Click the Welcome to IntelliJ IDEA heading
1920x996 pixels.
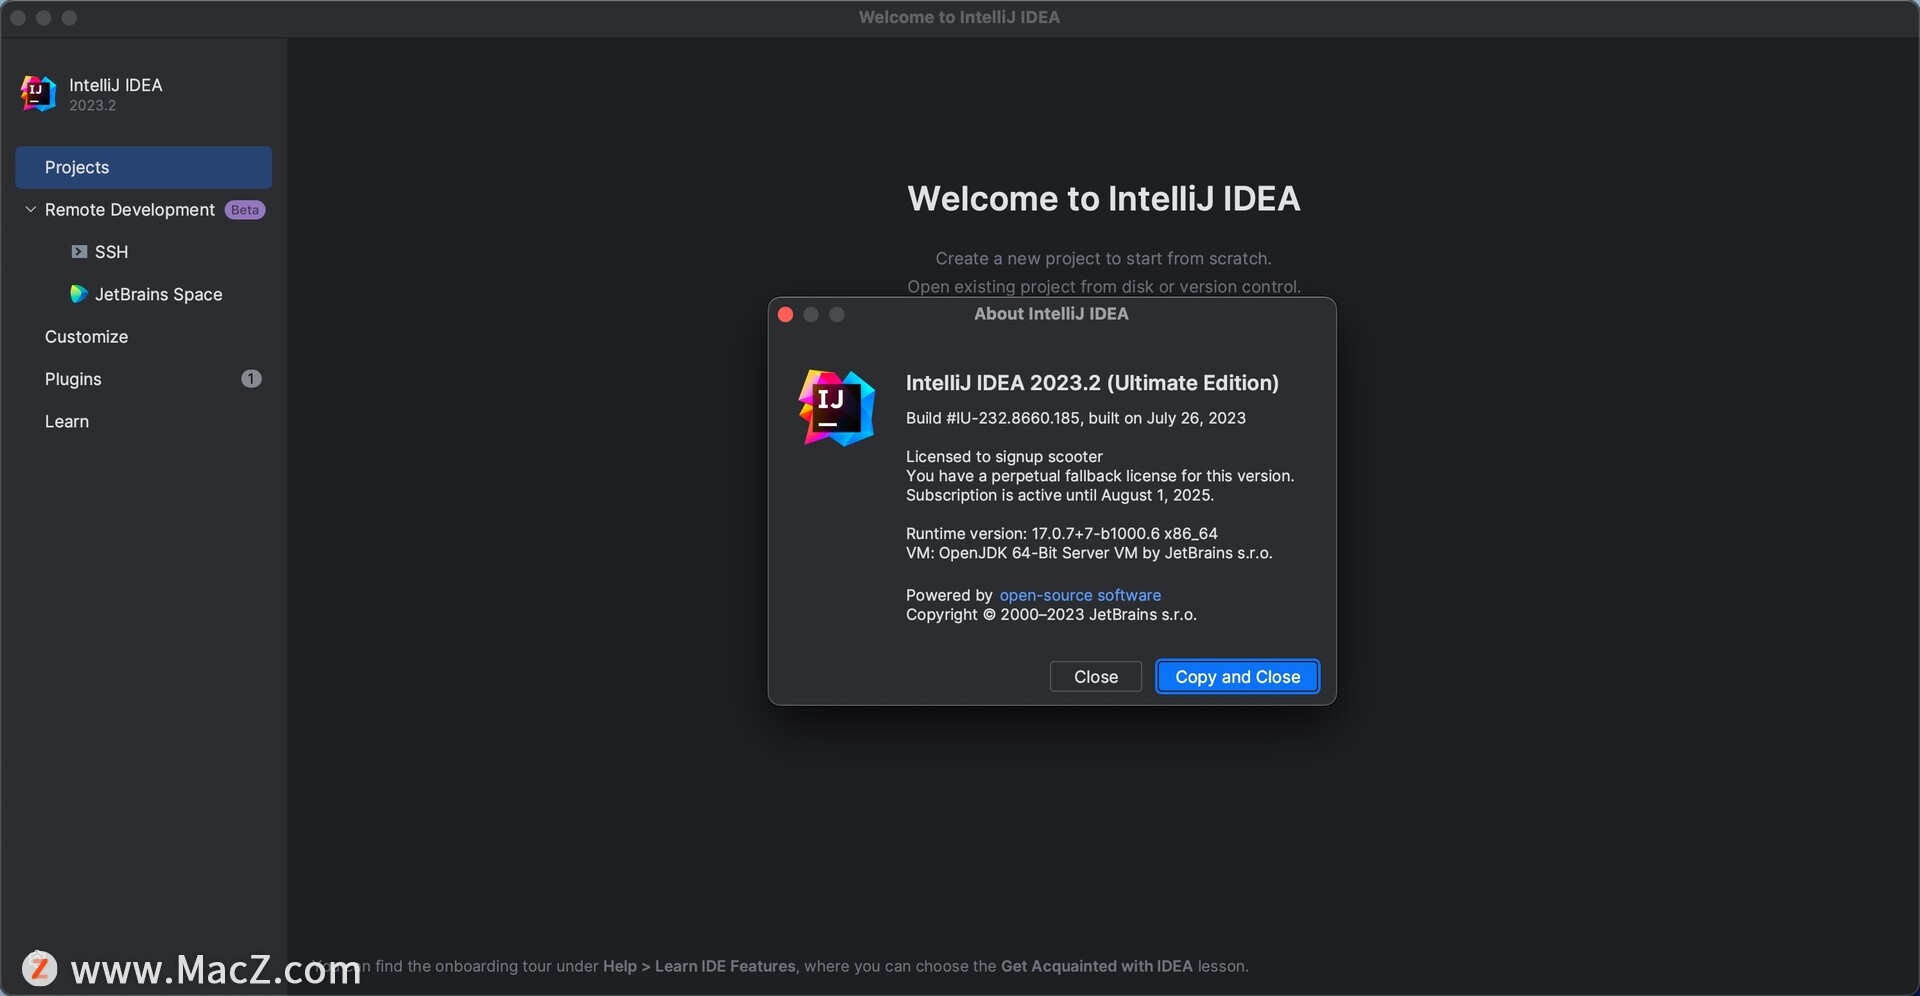click(1104, 199)
